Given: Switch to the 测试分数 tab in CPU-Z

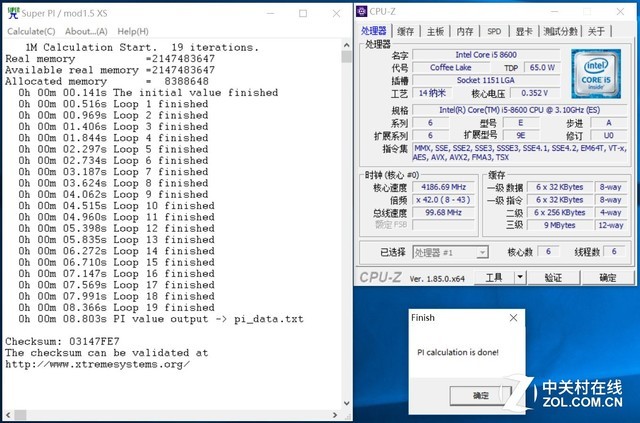Looking at the screenshot, I should (x=560, y=31).
